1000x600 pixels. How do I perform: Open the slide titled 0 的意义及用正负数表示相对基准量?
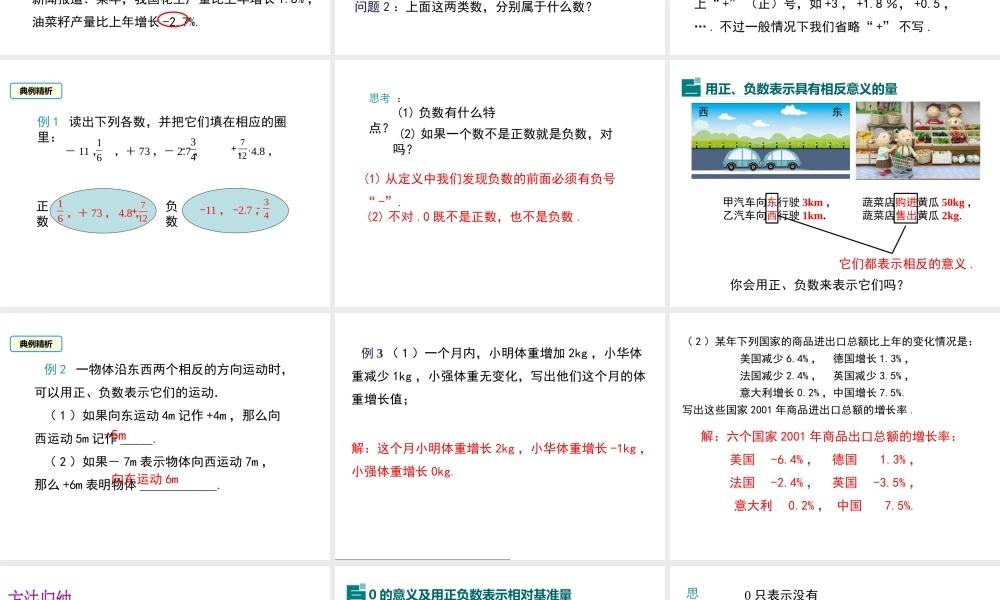pos(499,583)
